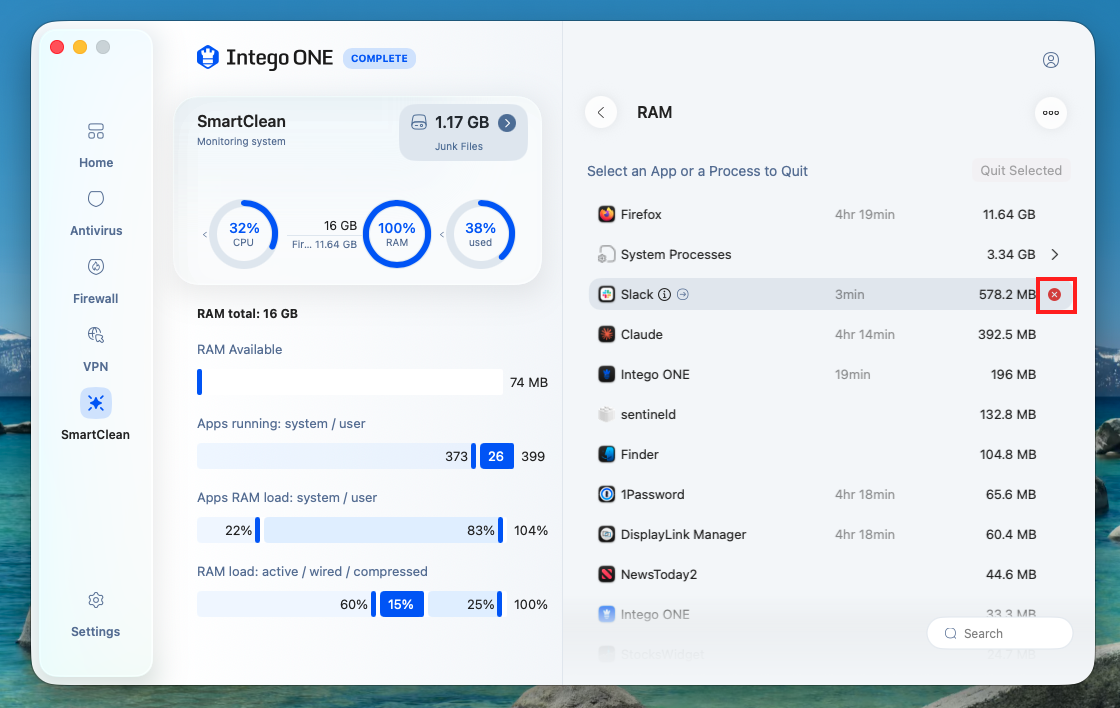
Task: Click the 11.64 GB Firefox memory value
Action: [x=1009, y=214]
